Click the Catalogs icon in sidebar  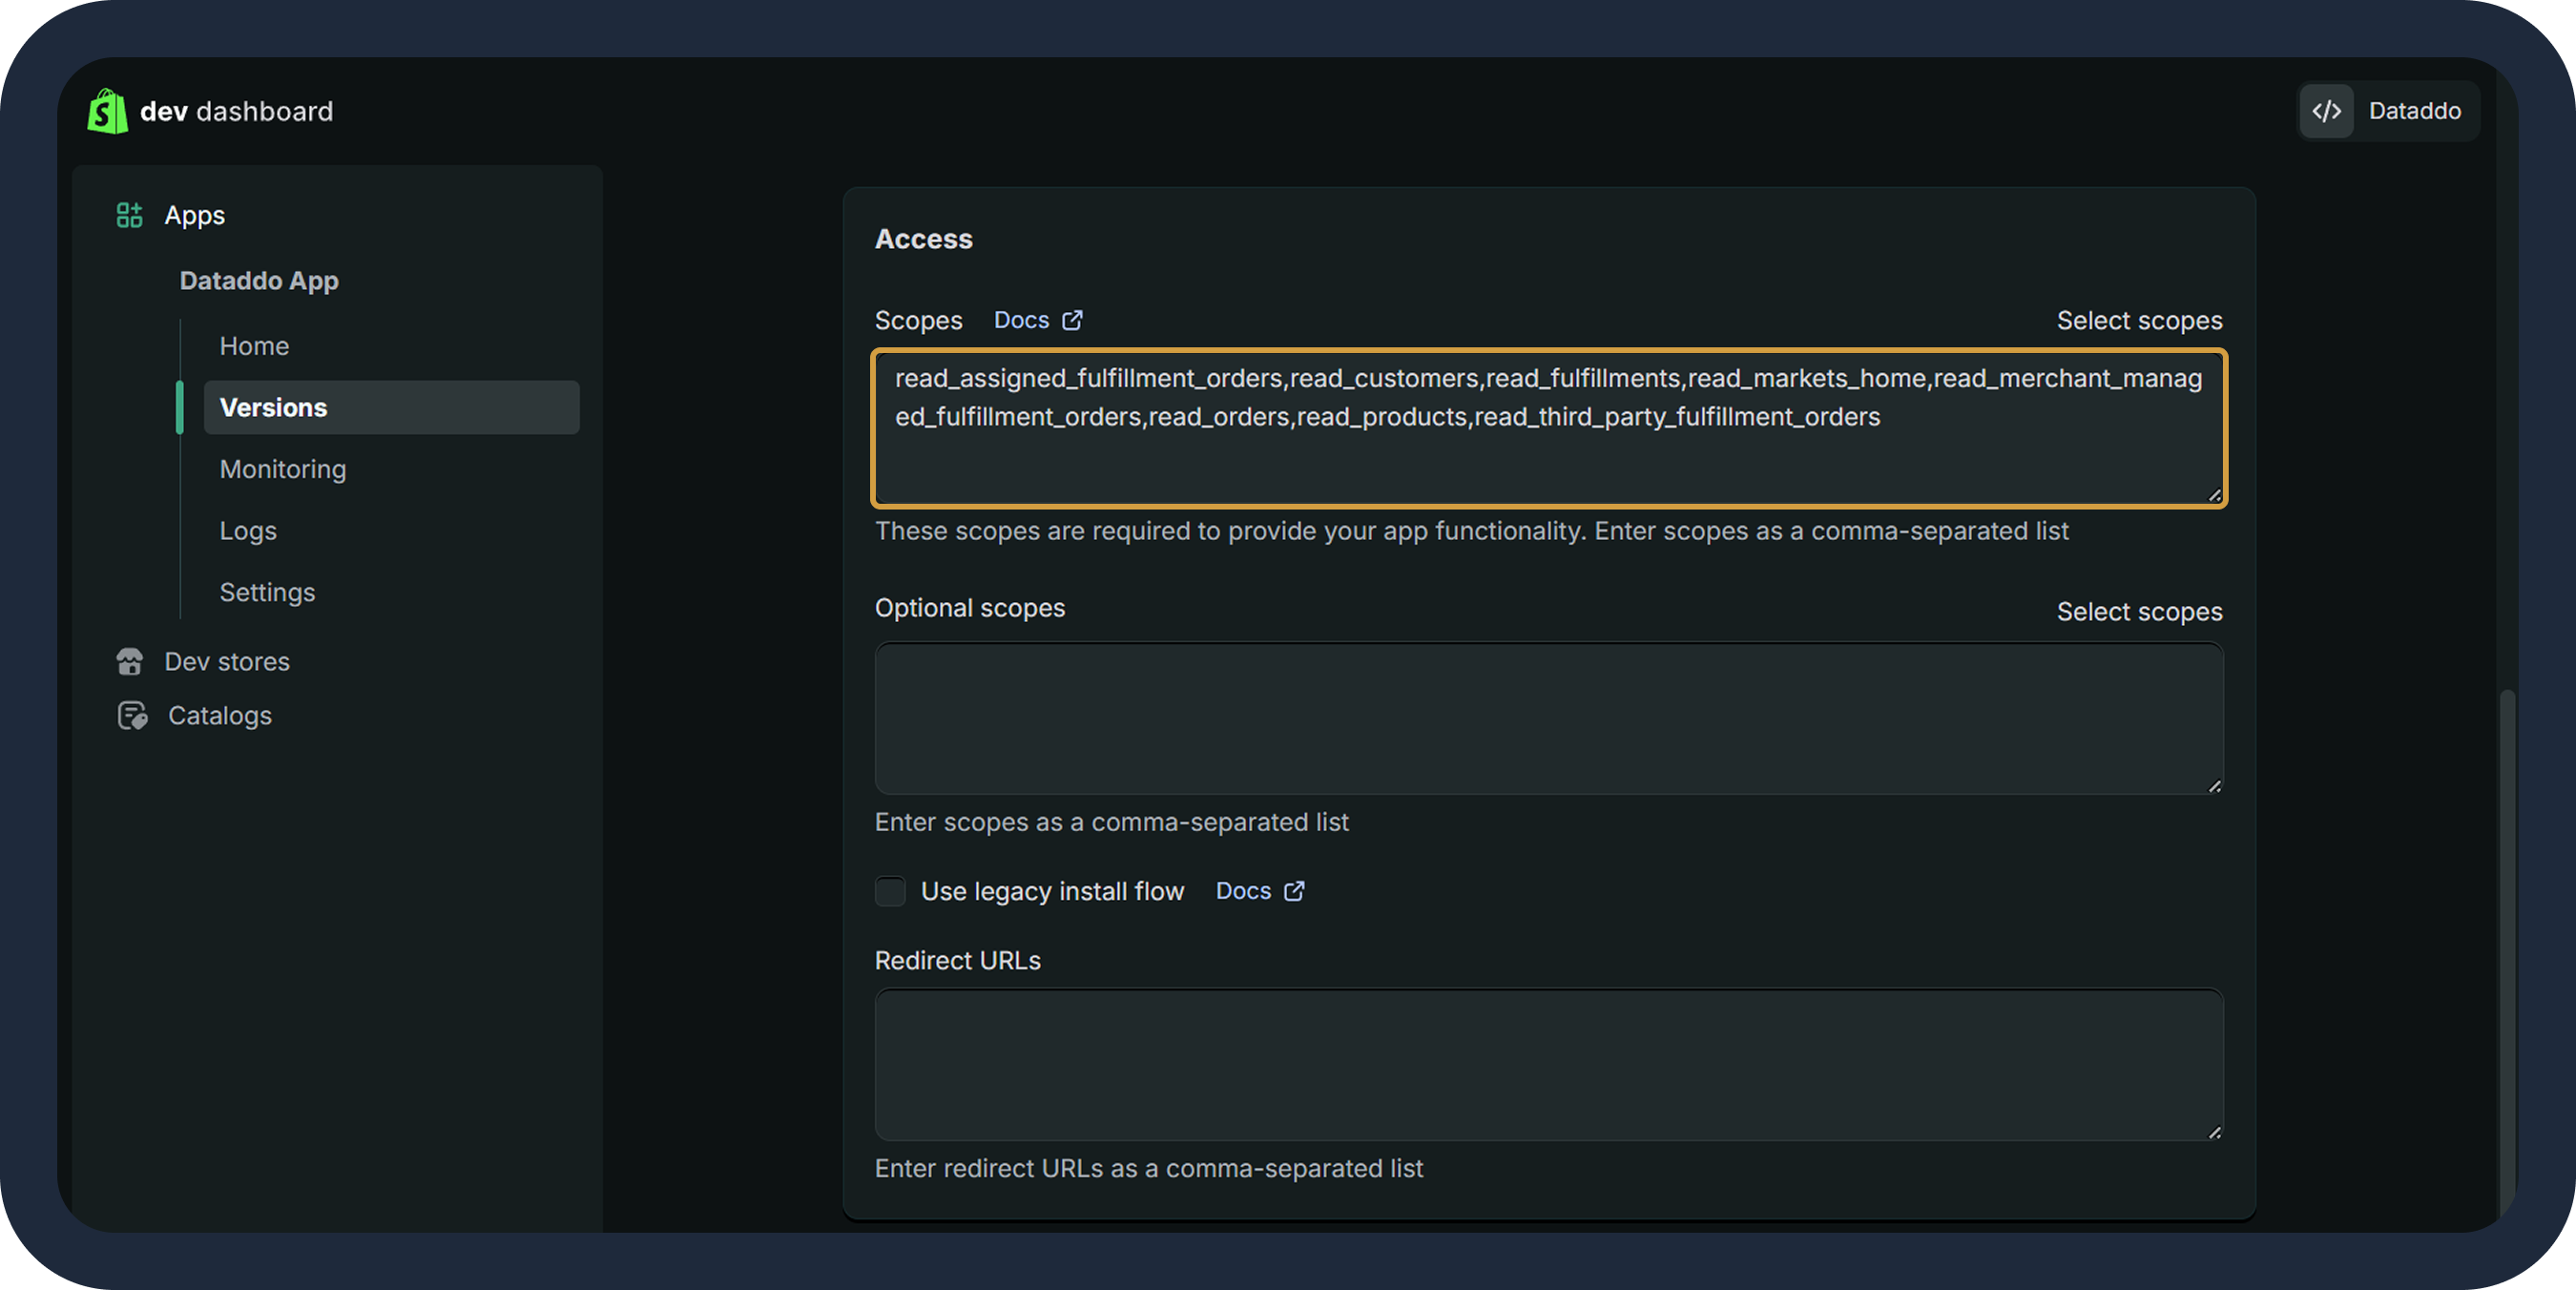[x=132, y=716]
